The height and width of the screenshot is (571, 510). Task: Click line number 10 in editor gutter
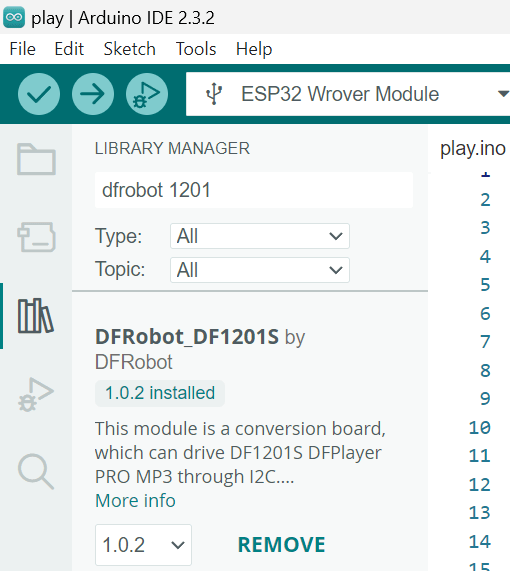coord(479,427)
